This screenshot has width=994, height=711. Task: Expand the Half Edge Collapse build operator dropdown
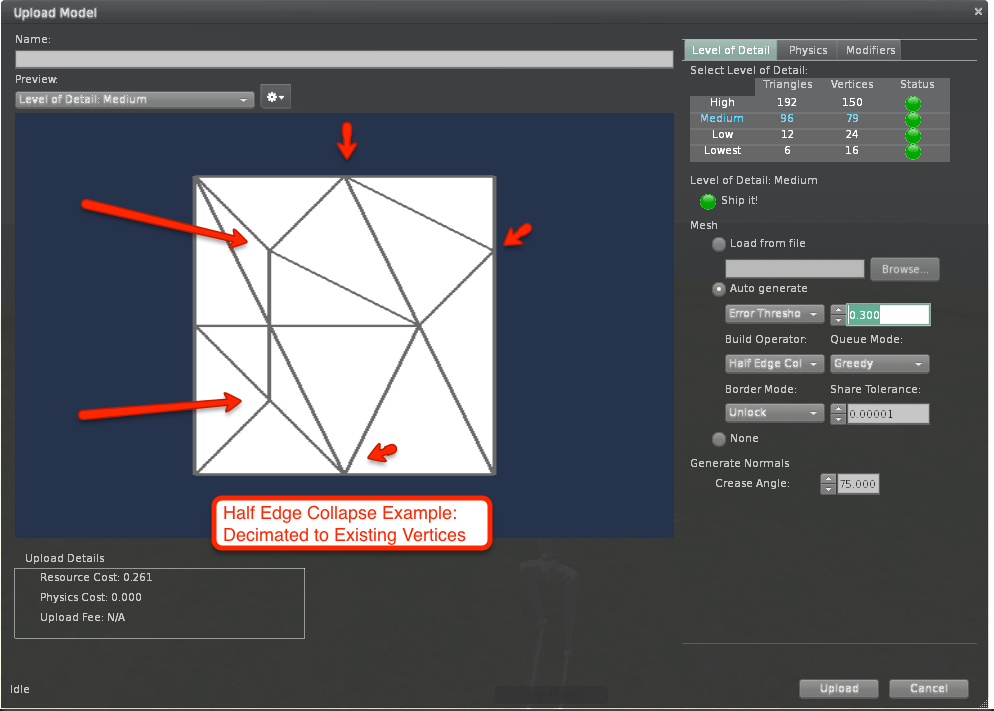coord(774,364)
